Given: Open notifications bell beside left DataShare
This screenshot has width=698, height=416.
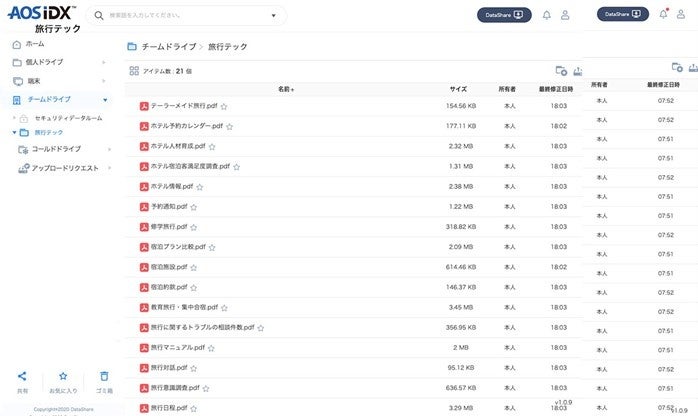Looking at the screenshot, I should tap(547, 15).
